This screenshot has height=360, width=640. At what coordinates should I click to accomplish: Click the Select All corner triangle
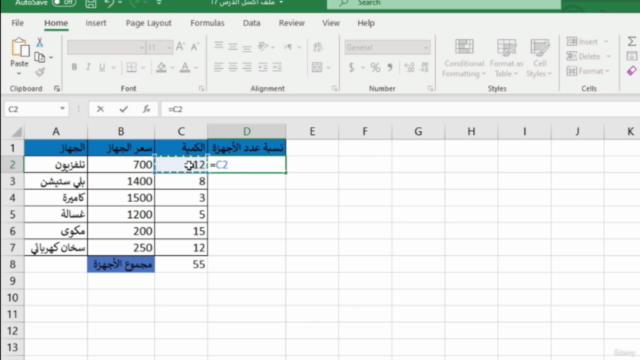(16, 132)
